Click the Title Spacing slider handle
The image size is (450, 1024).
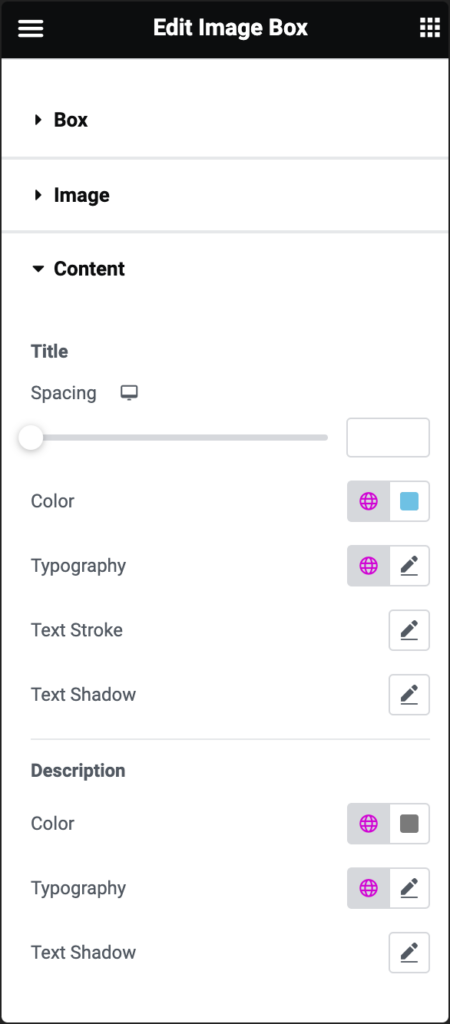pos(31,438)
